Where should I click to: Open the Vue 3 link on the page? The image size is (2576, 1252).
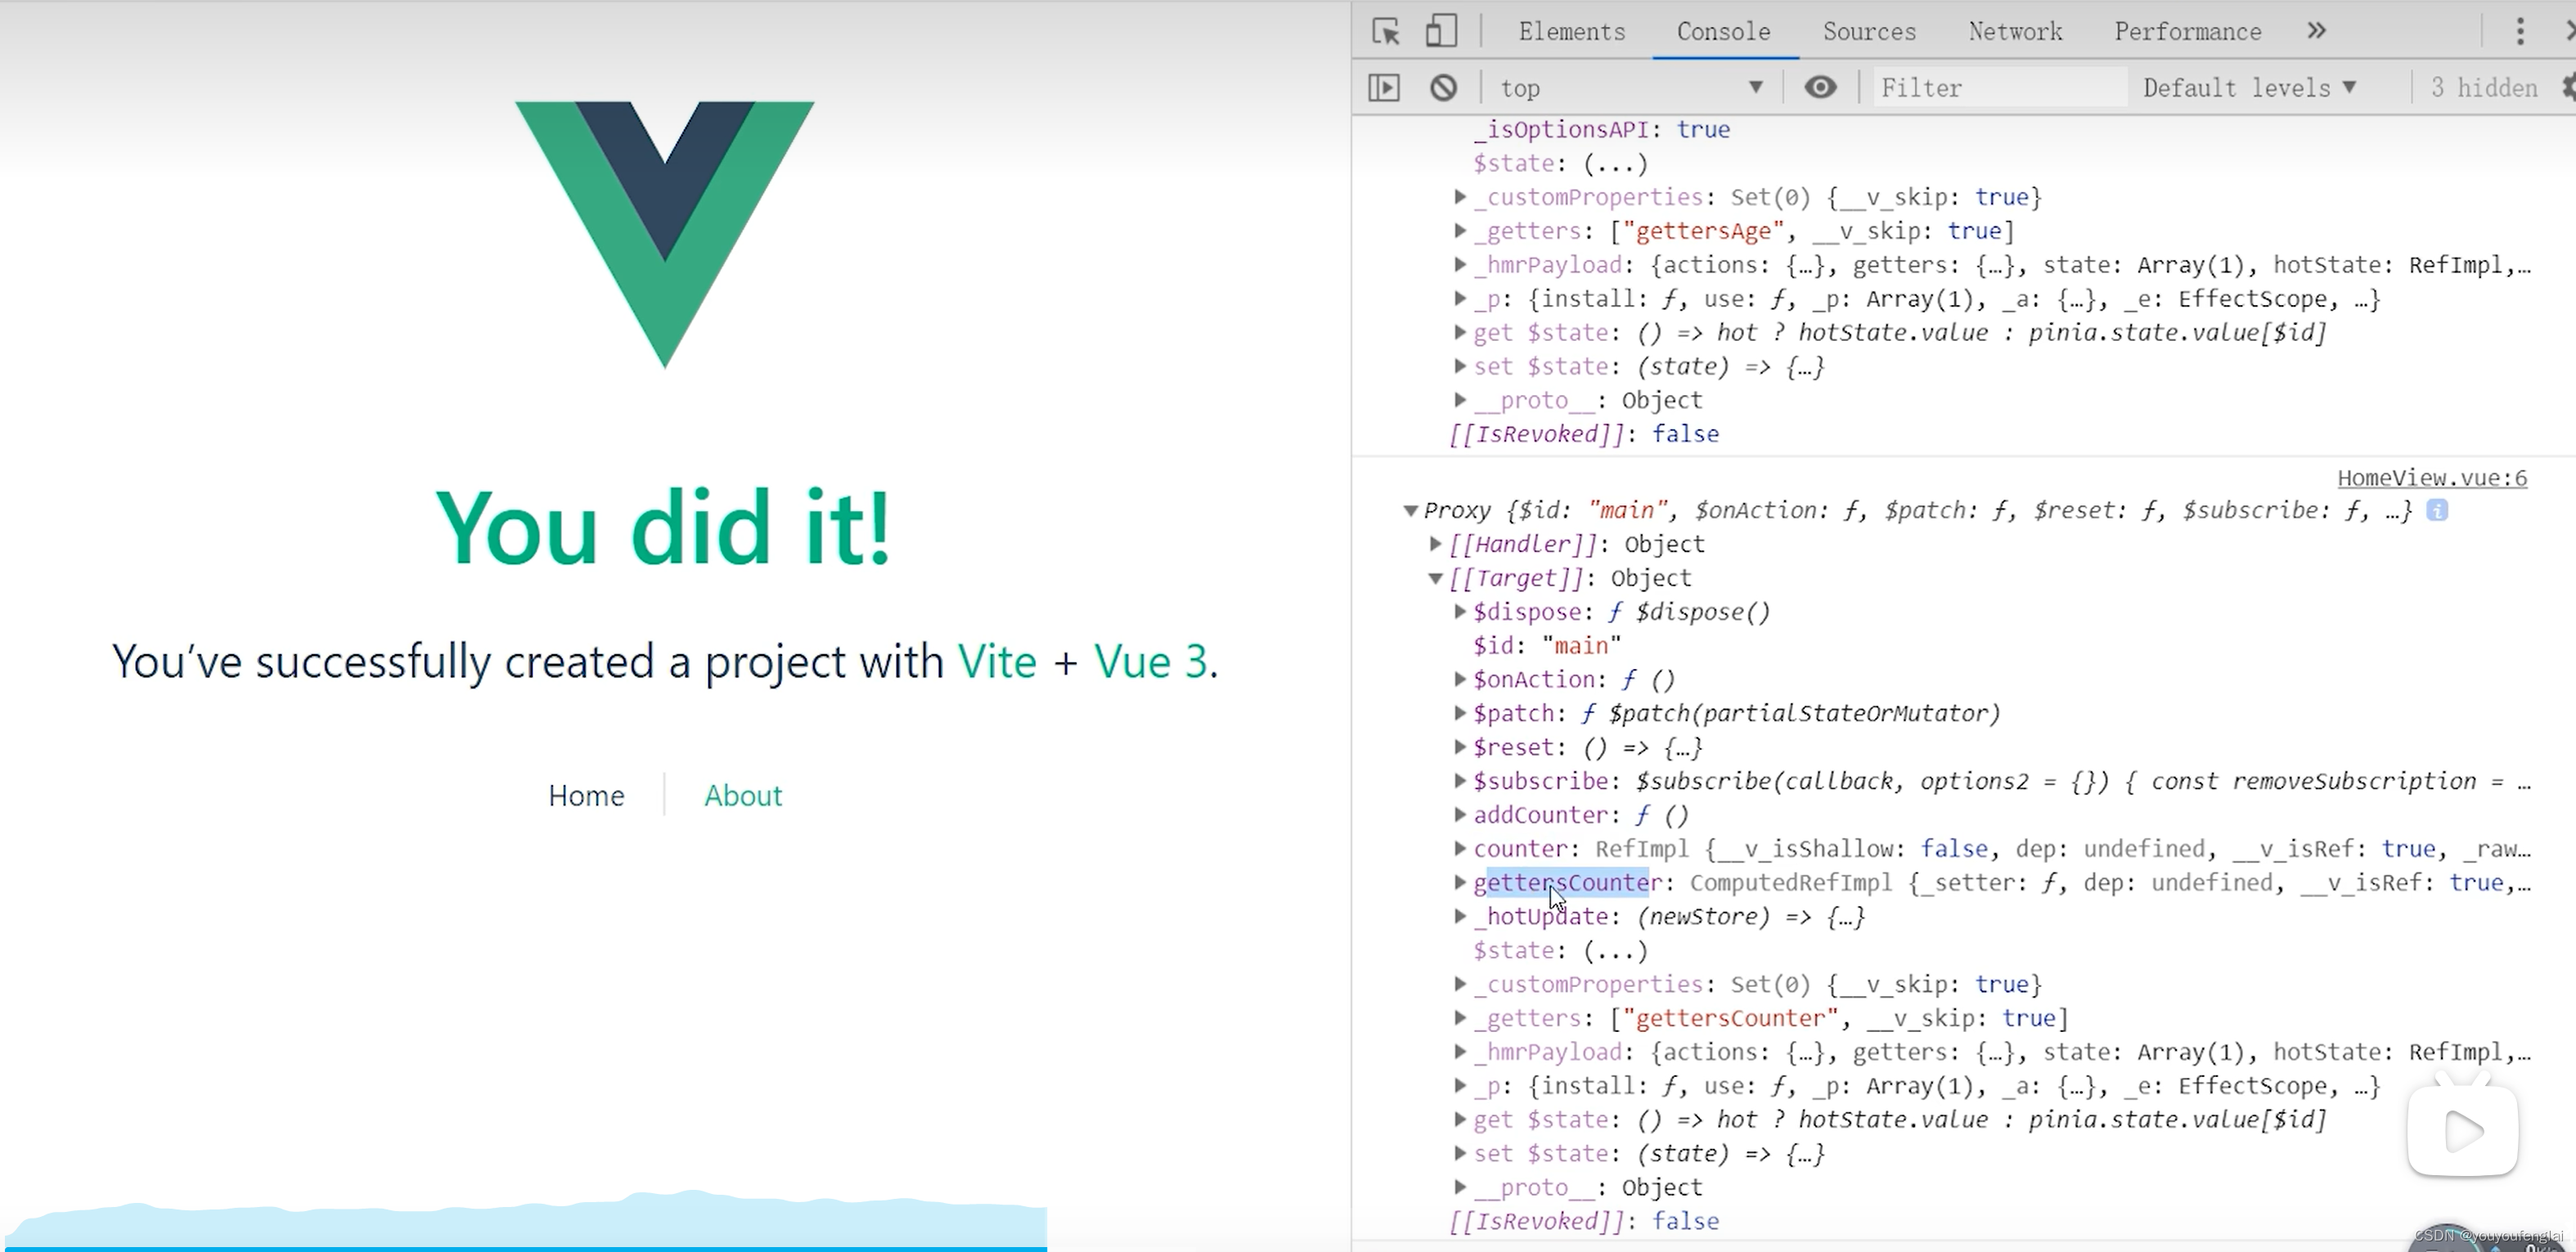(1151, 662)
